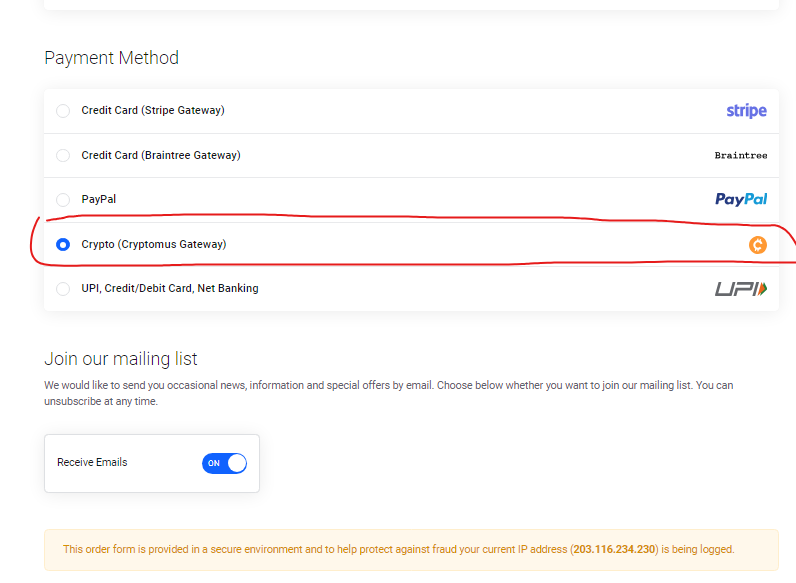The width and height of the screenshot is (796, 583).
Task: Click the selected Crypto radio button
Action: (x=63, y=244)
